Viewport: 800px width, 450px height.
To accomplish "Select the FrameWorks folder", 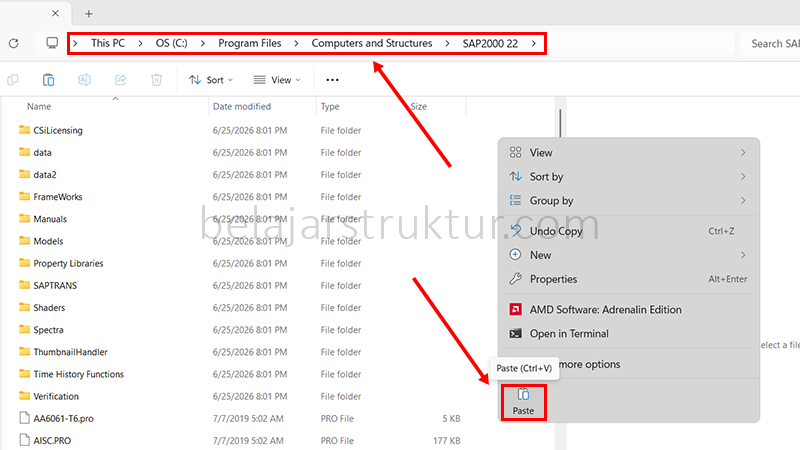I will pyautogui.click(x=58, y=196).
